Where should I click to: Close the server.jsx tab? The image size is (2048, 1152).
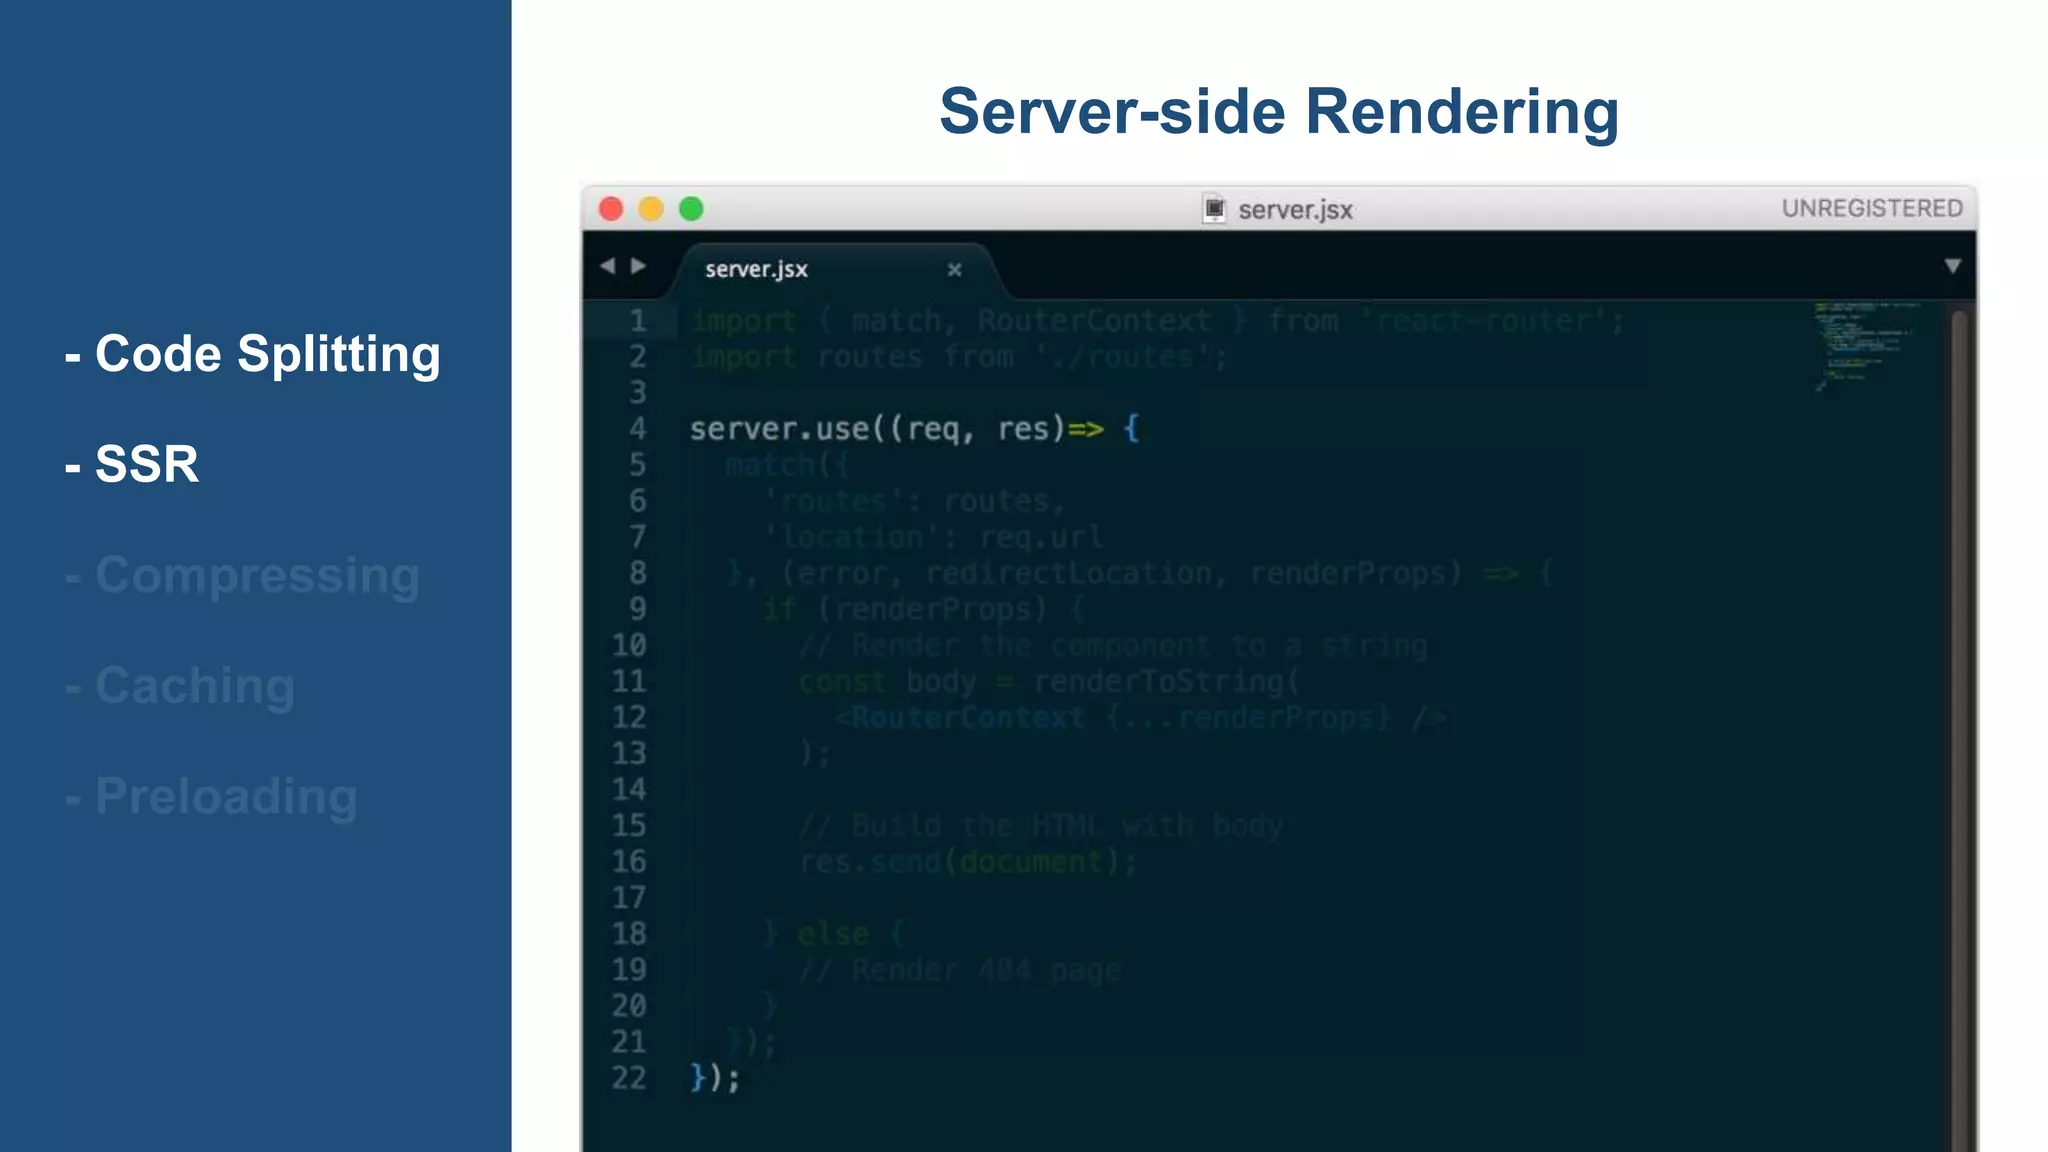954,269
